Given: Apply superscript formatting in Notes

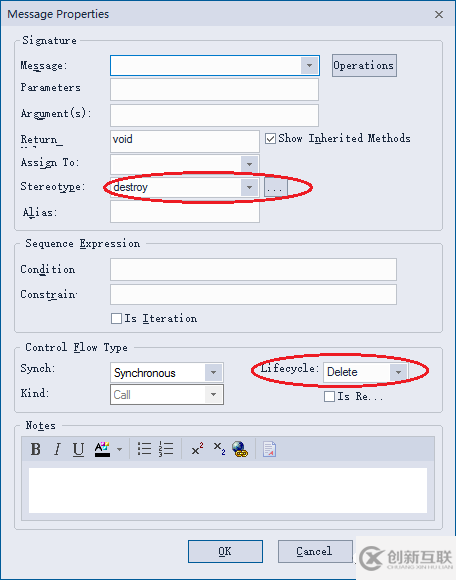Looking at the screenshot, I should [197, 449].
